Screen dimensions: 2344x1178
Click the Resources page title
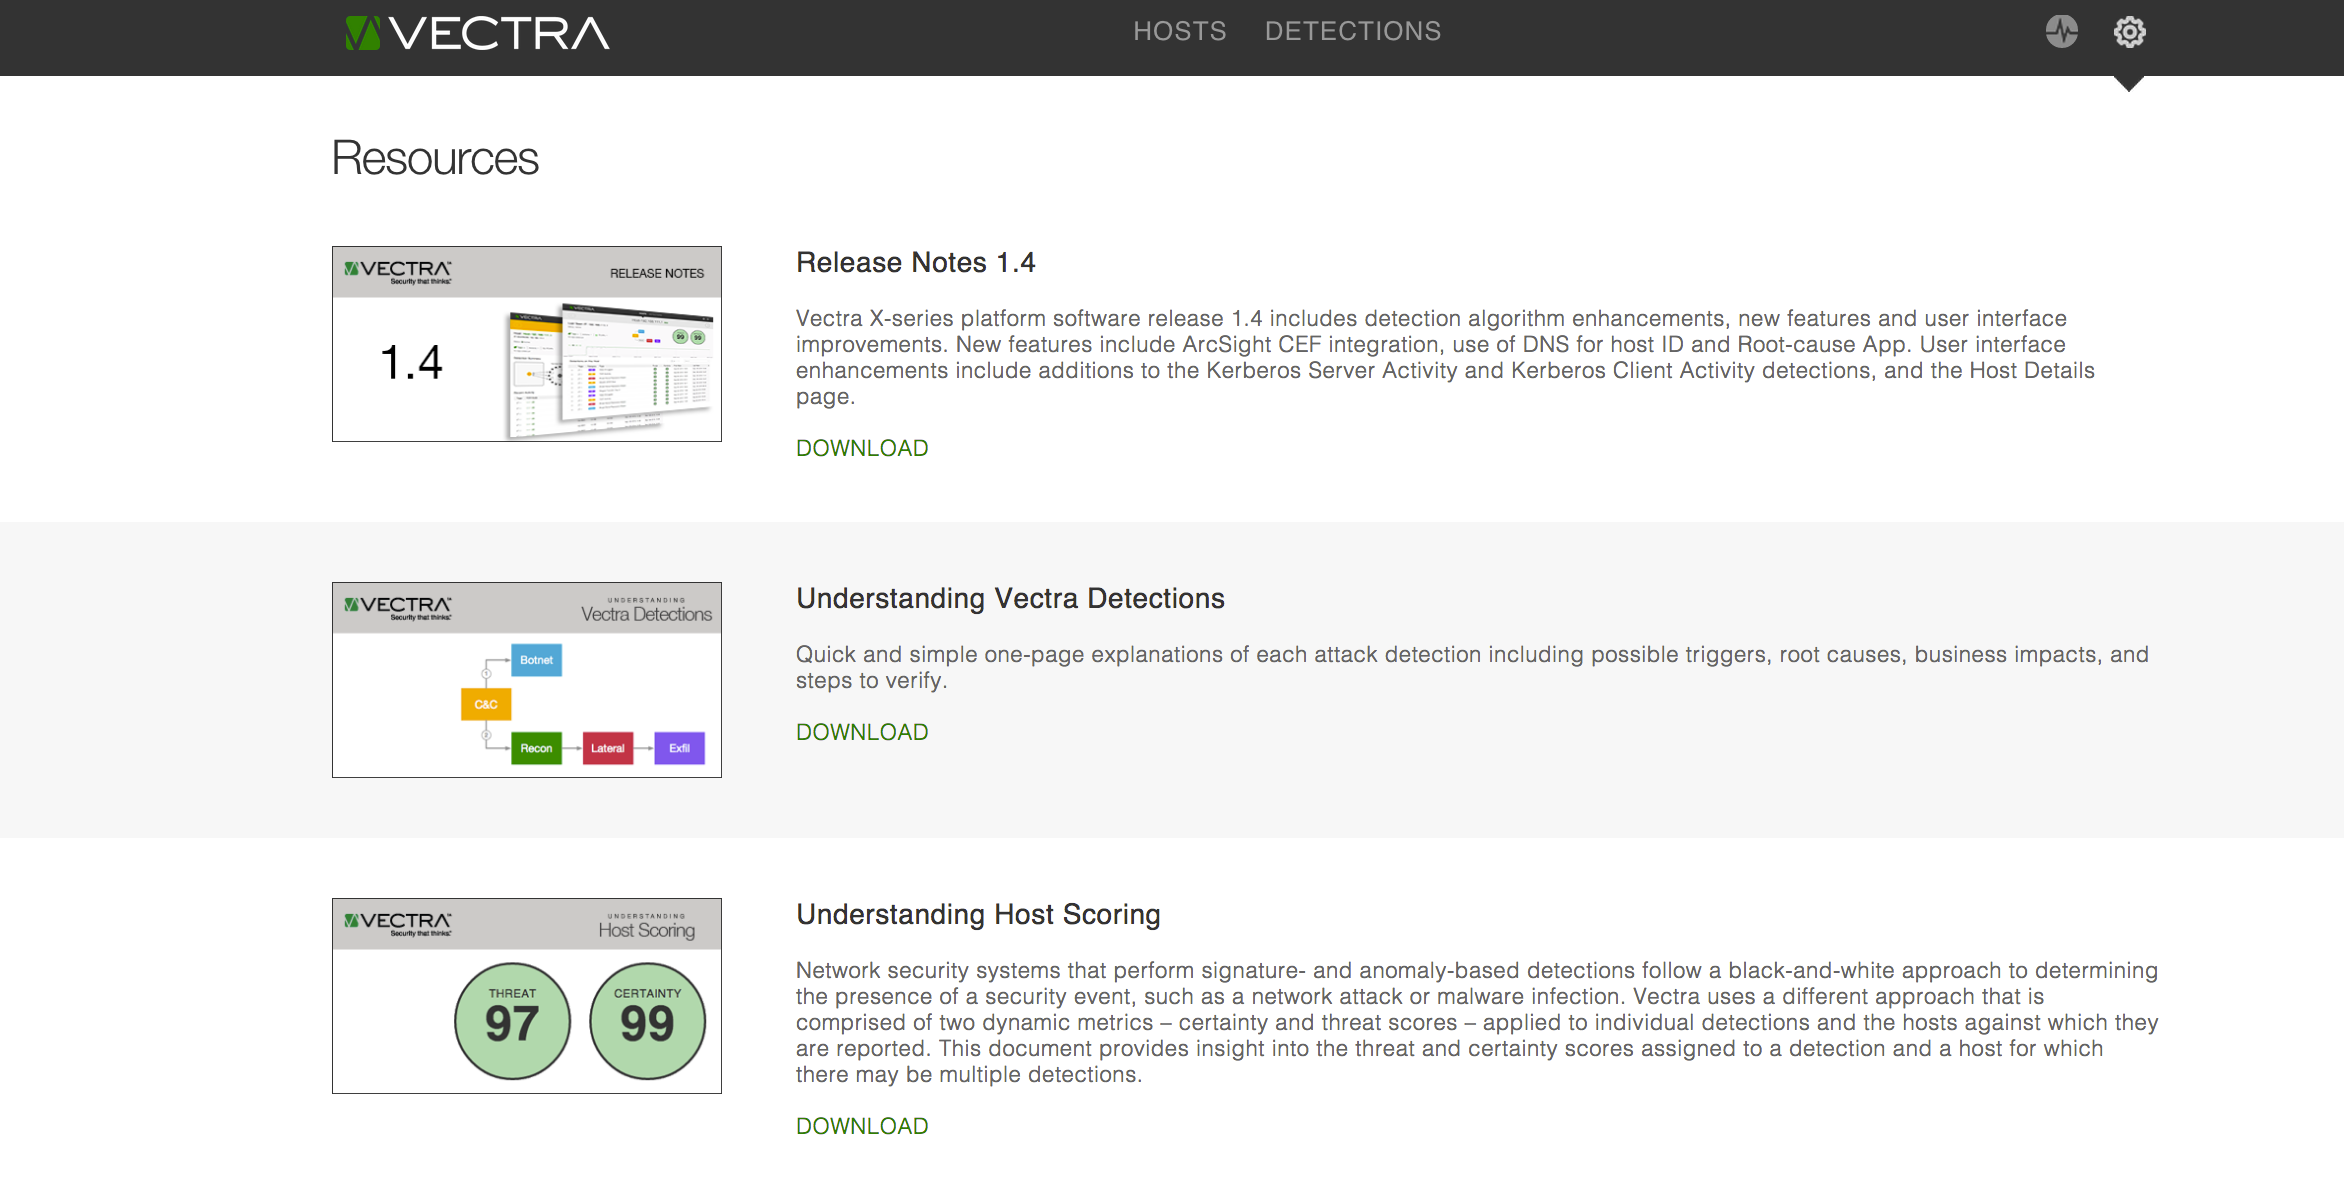click(435, 158)
